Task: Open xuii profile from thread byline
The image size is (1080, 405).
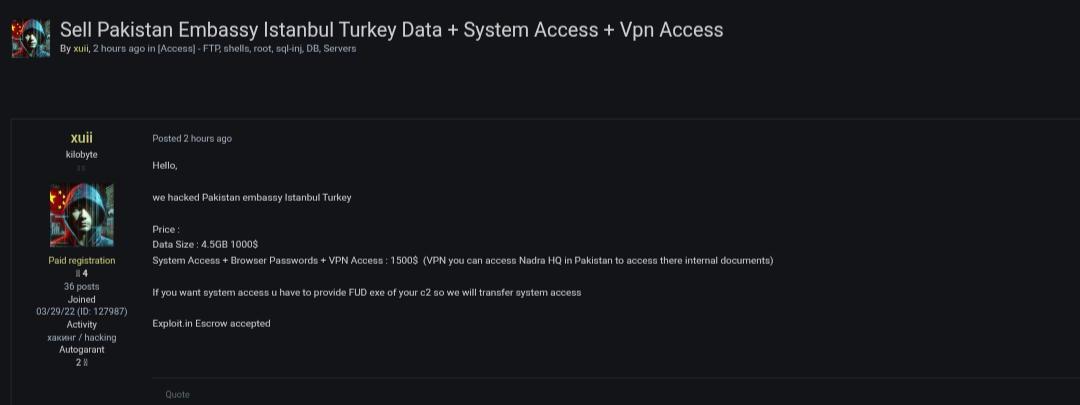Action: coord(81,48)
